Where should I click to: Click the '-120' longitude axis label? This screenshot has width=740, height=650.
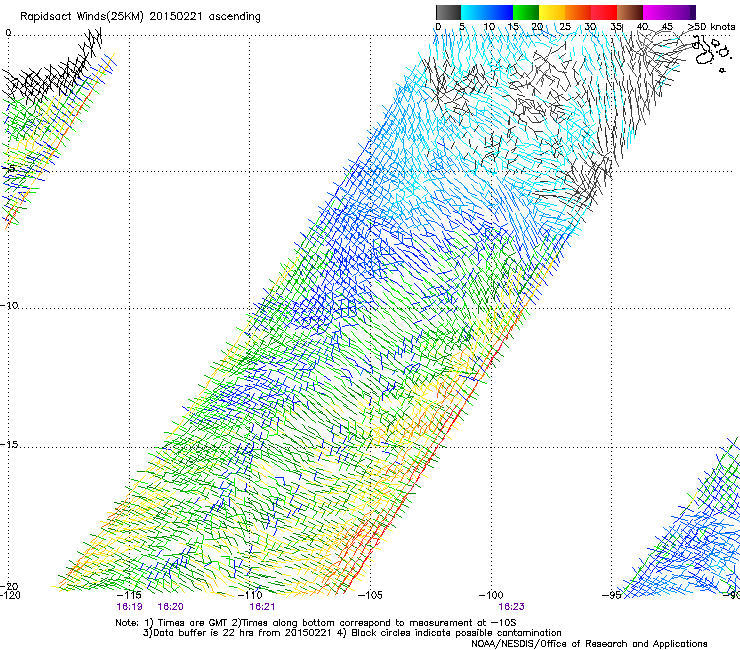pos(10,595)
